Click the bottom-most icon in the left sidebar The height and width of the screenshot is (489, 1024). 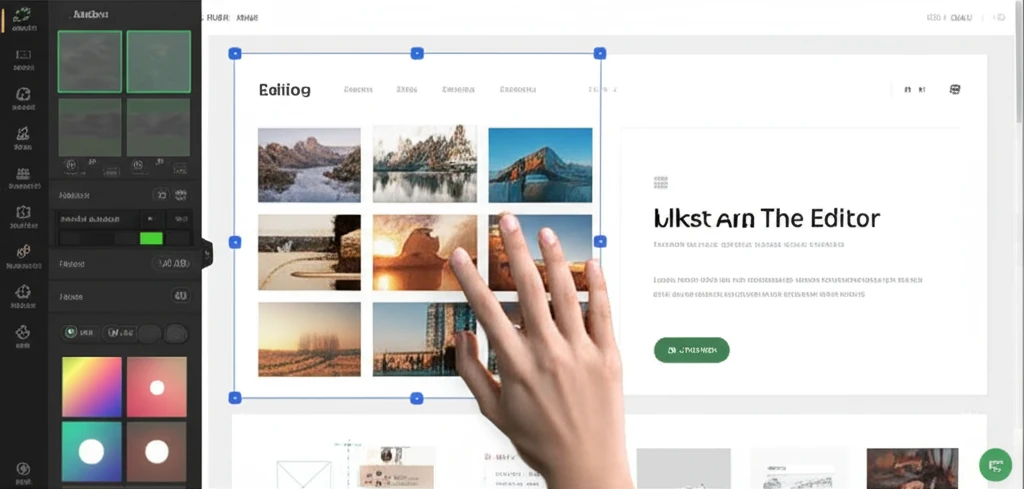[x=23, y=470]
